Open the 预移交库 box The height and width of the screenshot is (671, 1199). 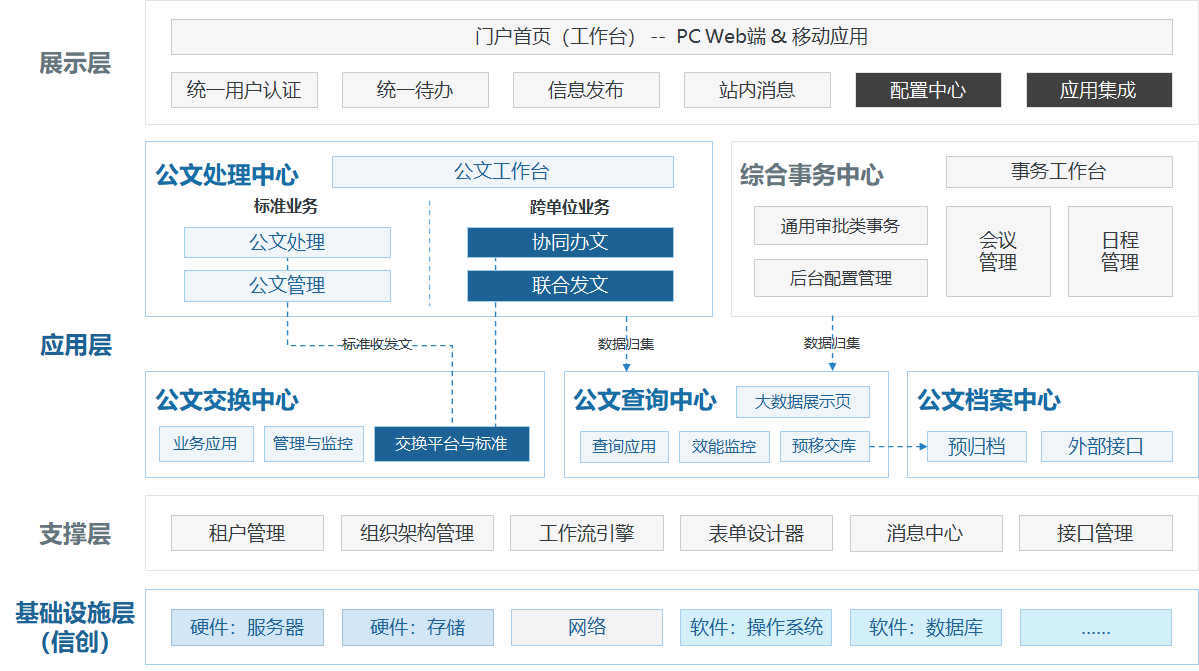(x=824, y=446)
